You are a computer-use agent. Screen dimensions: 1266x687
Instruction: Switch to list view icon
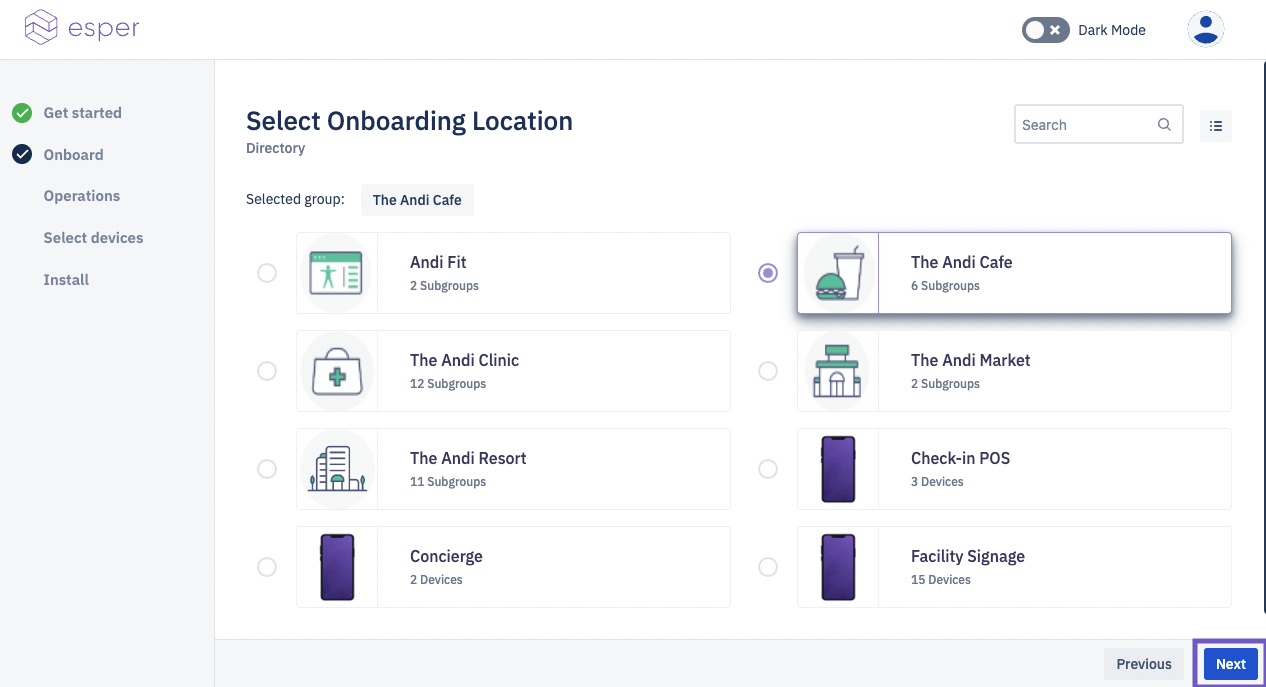pyautogui.click(x=1216, y=126)
